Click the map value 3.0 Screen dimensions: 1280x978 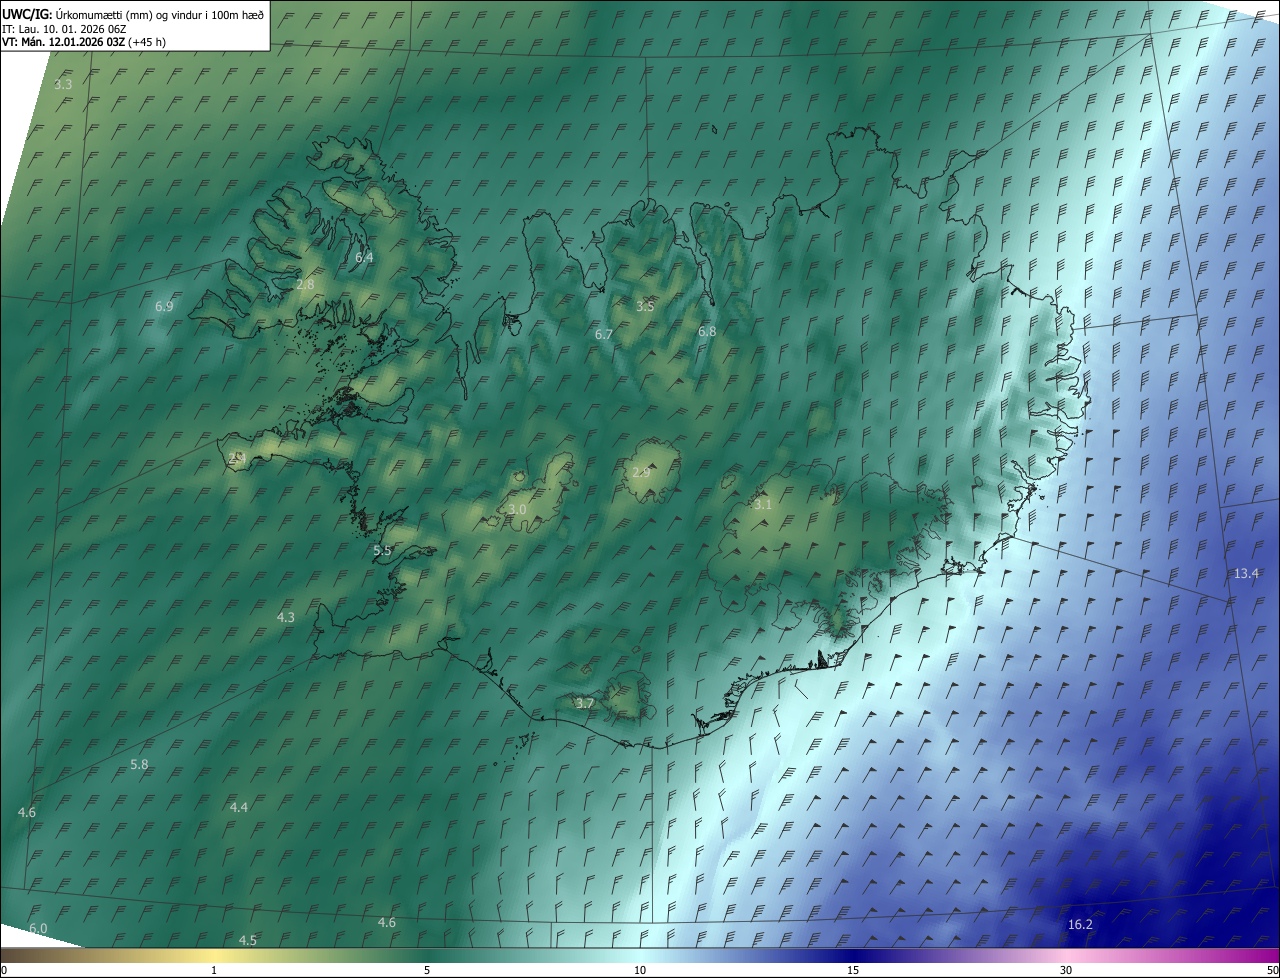click(x=517, y=509)
